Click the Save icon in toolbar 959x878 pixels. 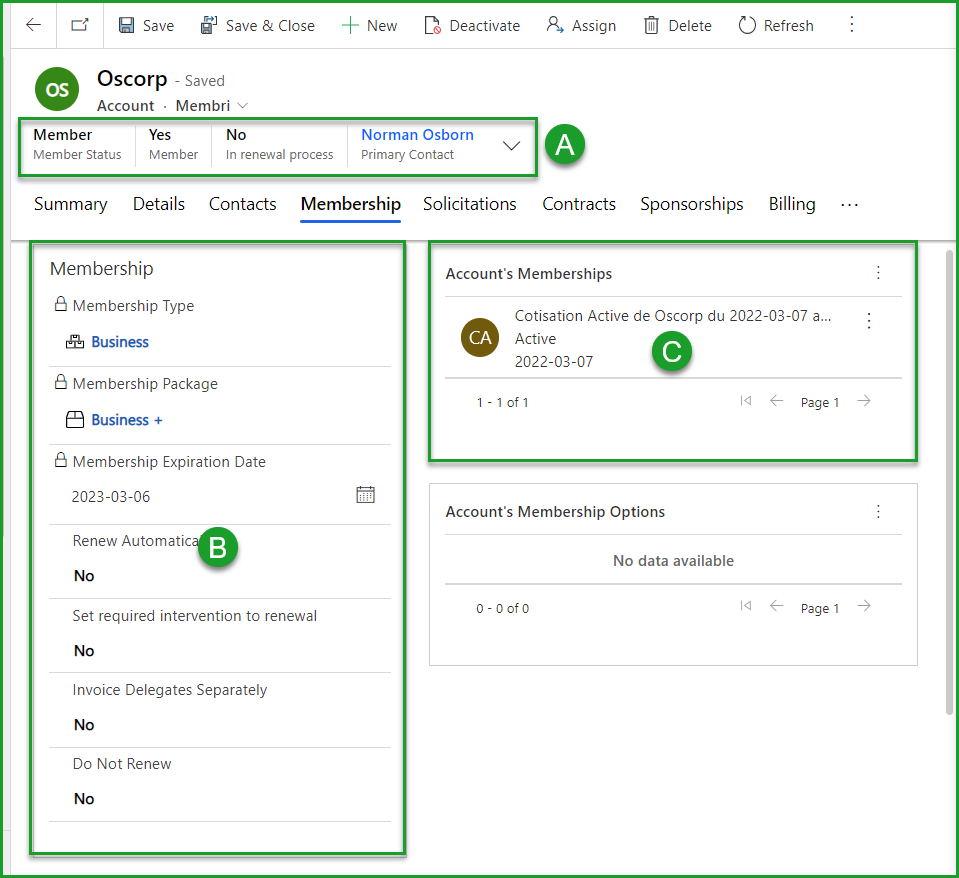point(127,25)
